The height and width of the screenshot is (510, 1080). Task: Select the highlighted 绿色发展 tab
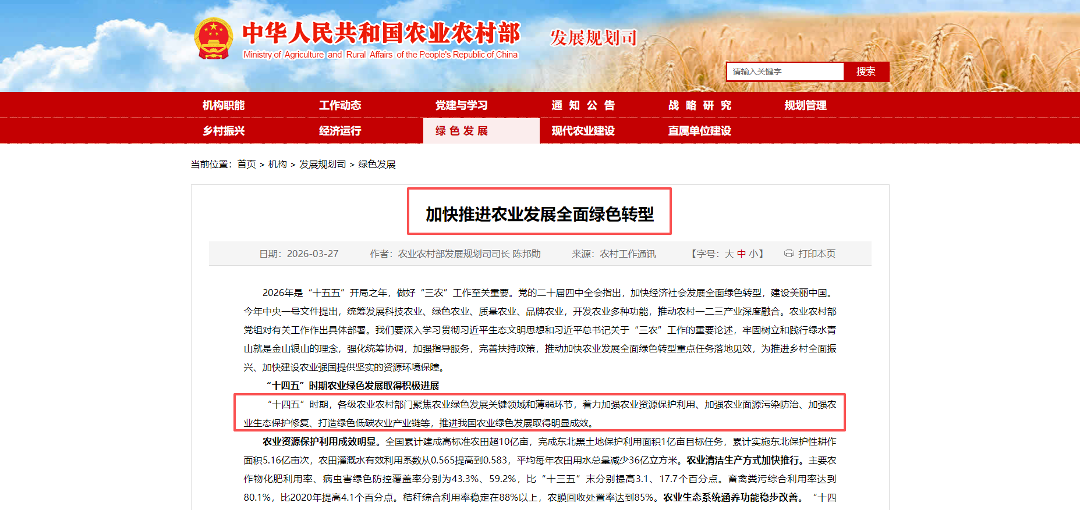point(461,131)
